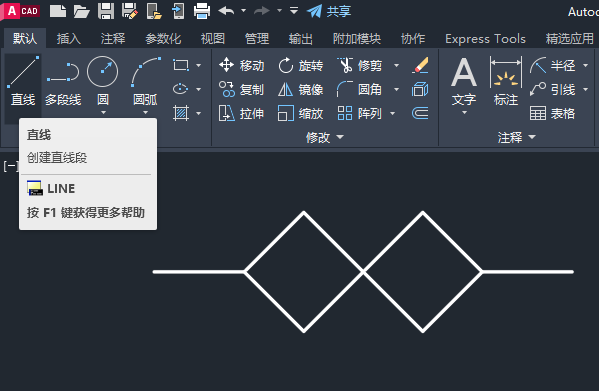Screen dimensions: 599x391
Task: Click the 半径 radius dimension tool
Action: point(553,66)
